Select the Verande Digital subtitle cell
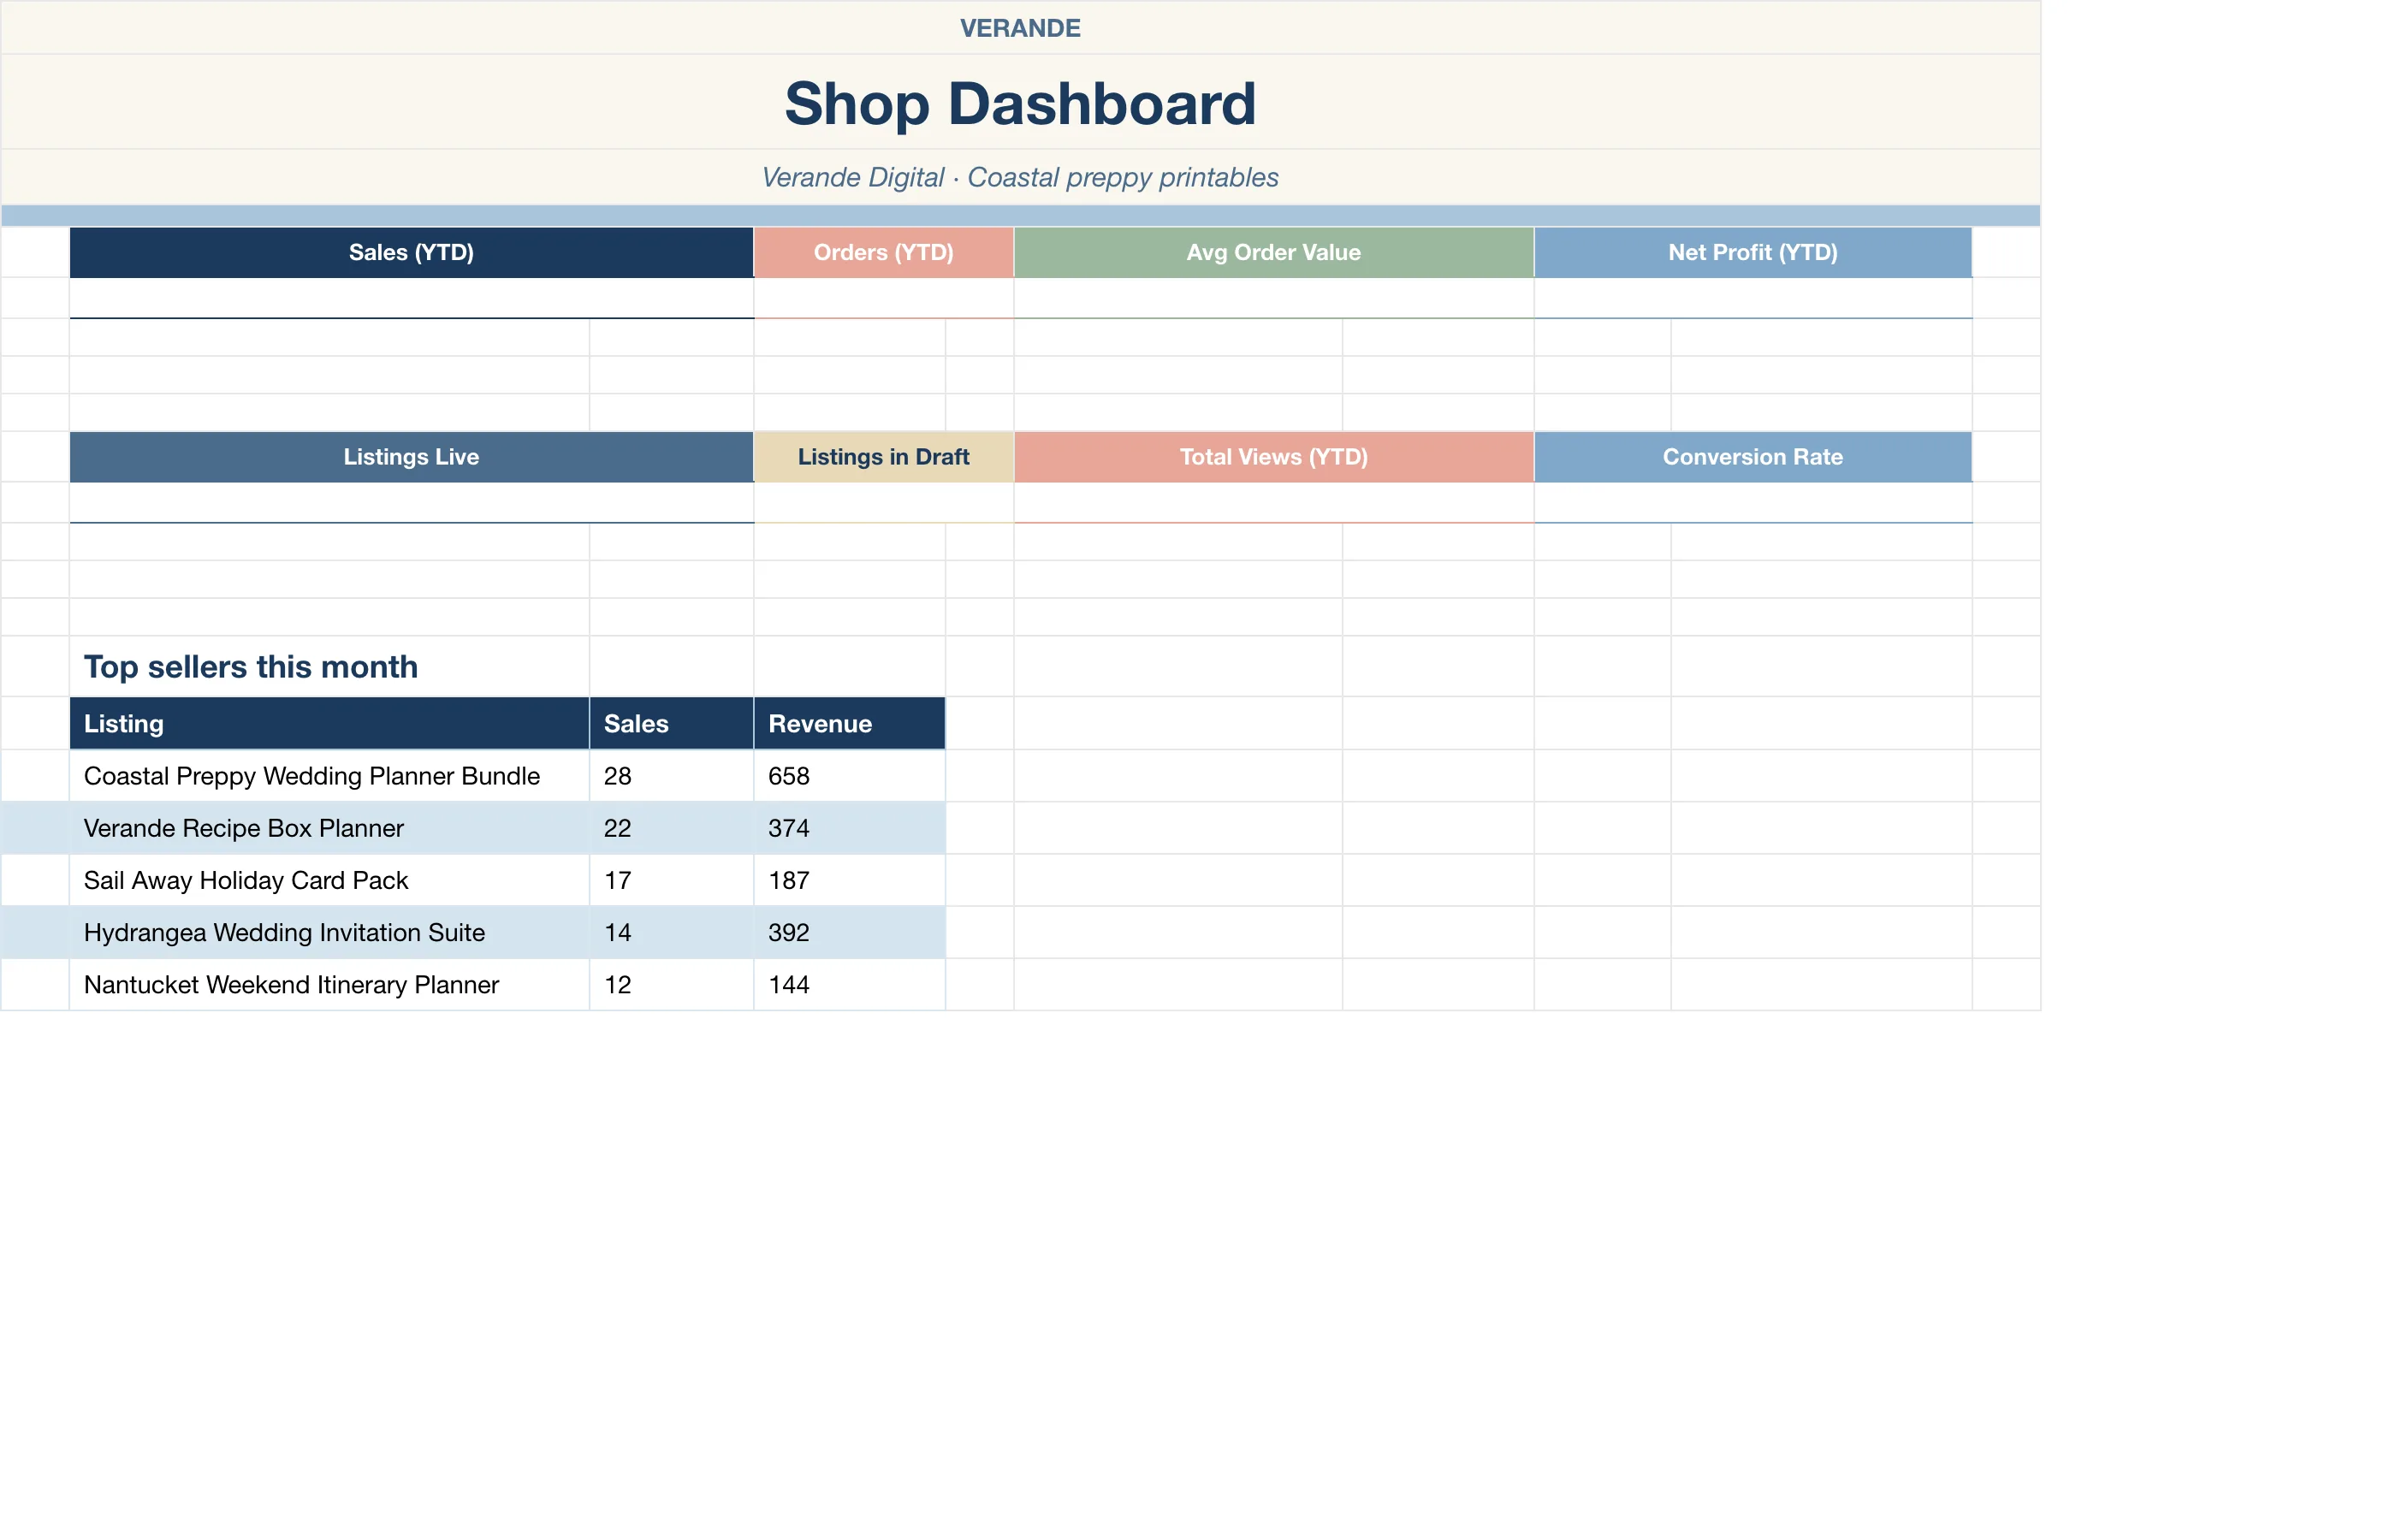Image resolution: width=2396 pixels, height=1540 pixels. [1020, 177]
